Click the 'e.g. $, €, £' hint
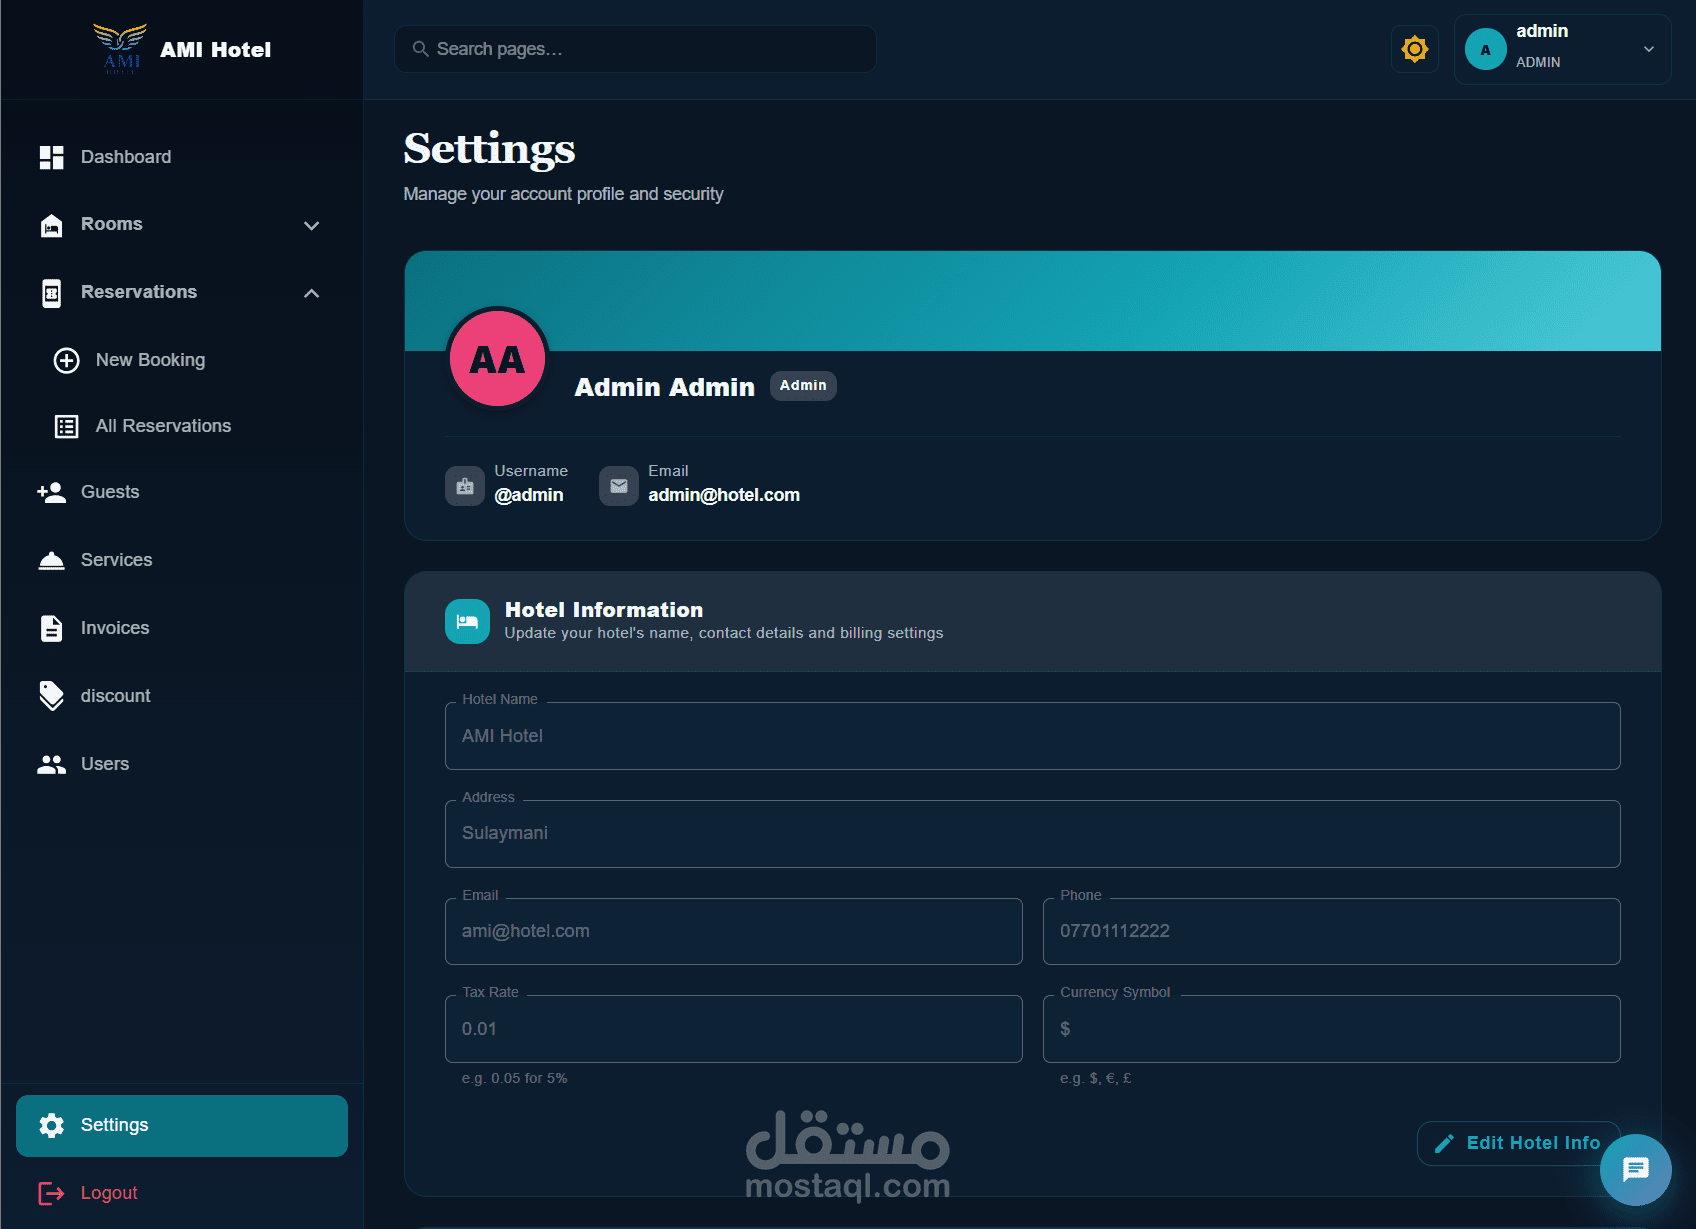 1096,1078
